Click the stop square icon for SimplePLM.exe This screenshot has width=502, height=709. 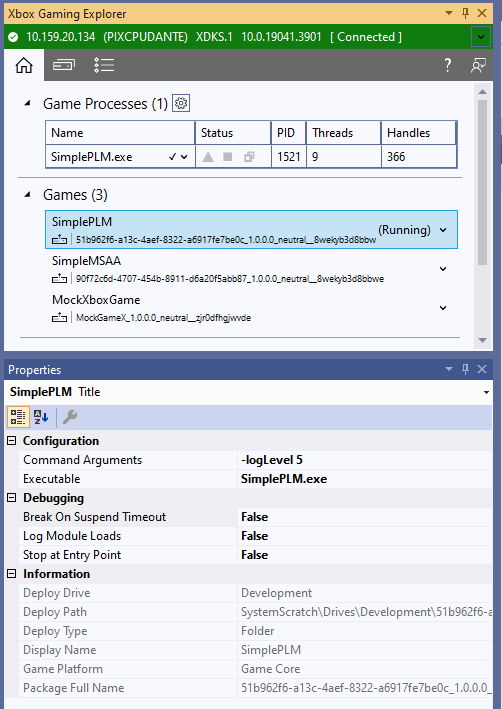point(228,157)
